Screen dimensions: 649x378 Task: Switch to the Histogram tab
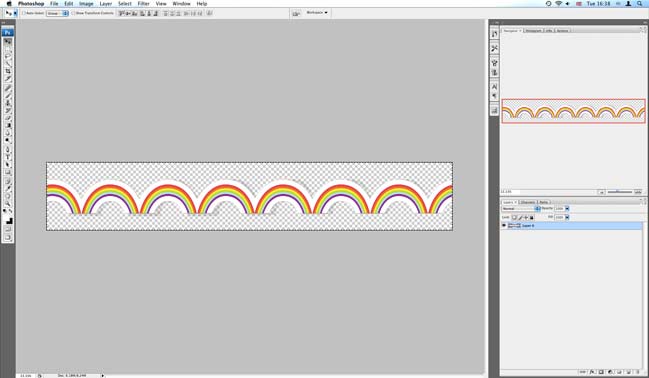[x=533, y=31]
